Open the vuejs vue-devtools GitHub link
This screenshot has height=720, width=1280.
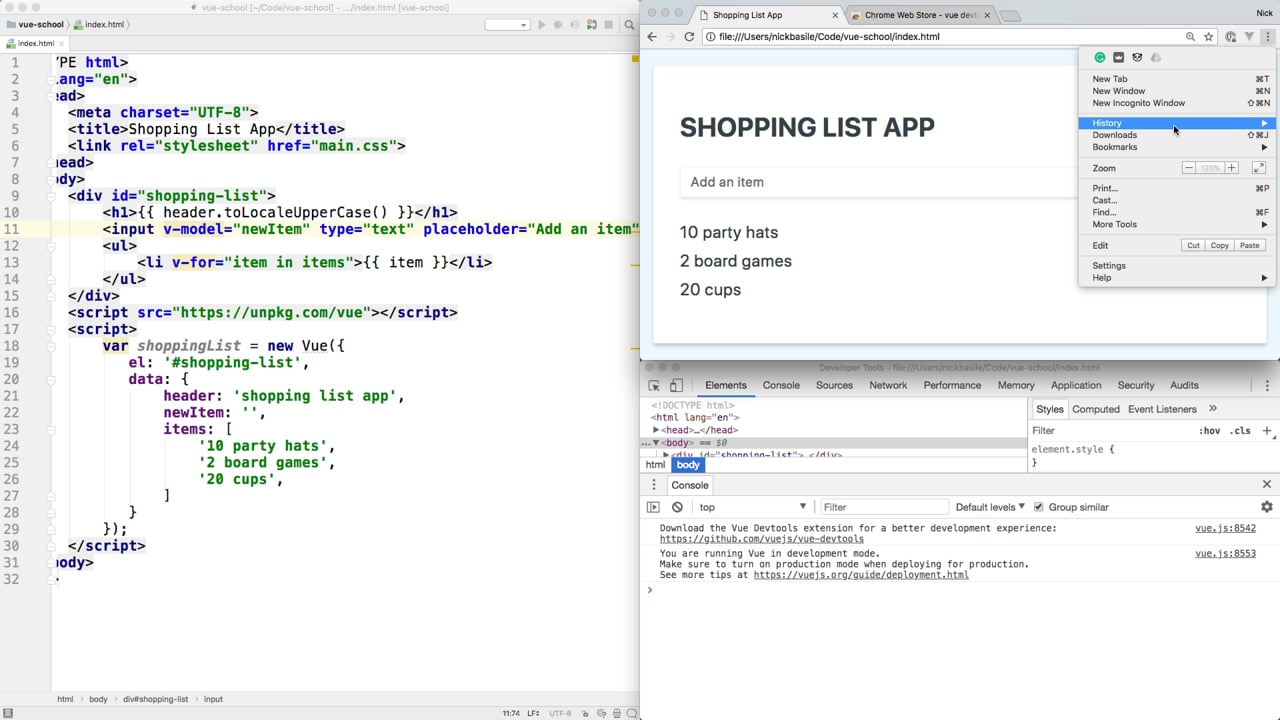click(762, 539)
